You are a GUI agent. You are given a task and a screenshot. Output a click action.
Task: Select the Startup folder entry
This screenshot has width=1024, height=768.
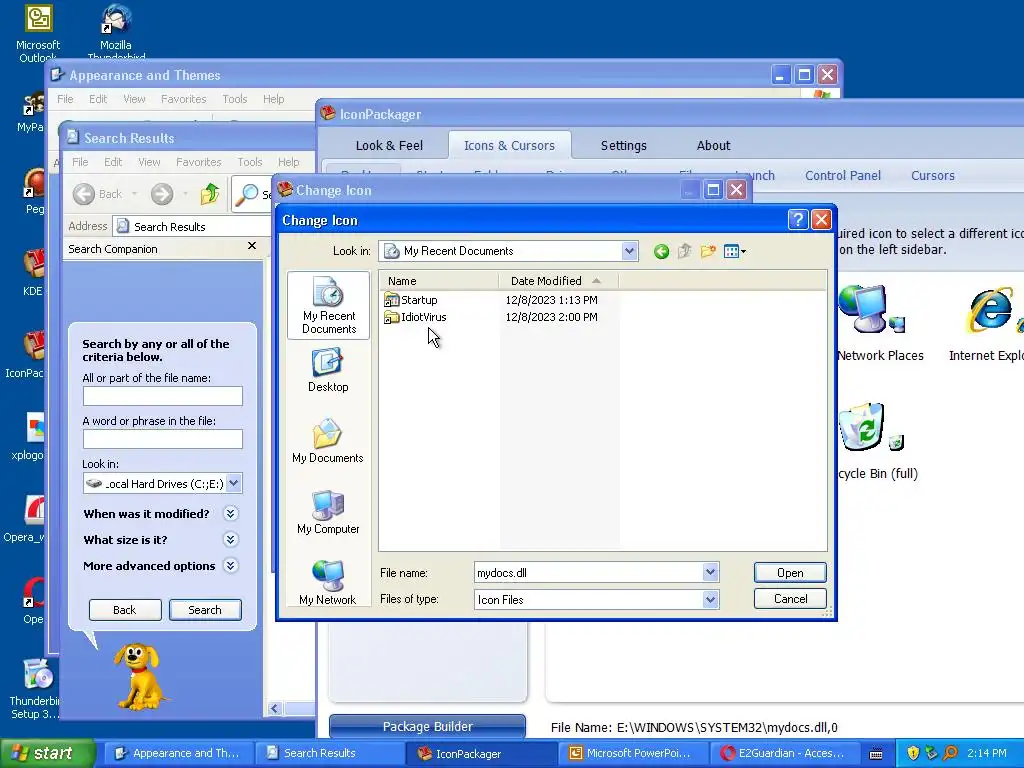tap(411, 300)
